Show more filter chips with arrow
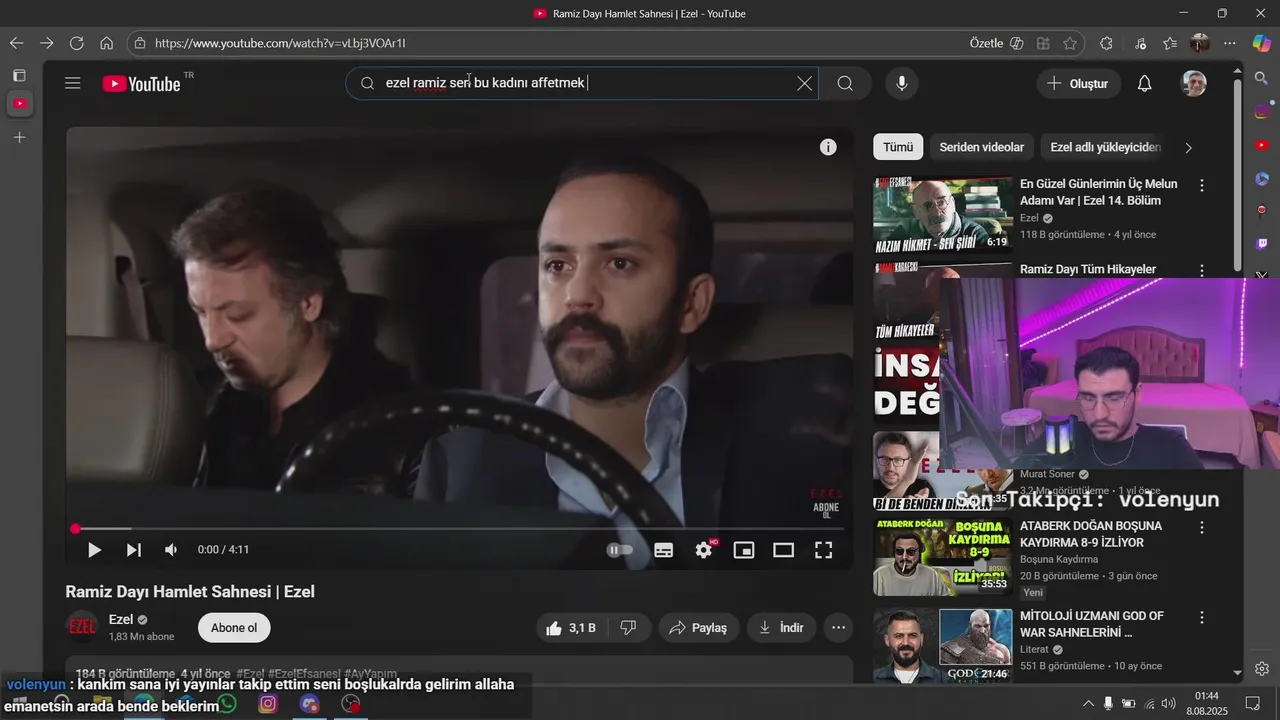Viewport: 1280px width, 720px height. [x=1188, y=148]
